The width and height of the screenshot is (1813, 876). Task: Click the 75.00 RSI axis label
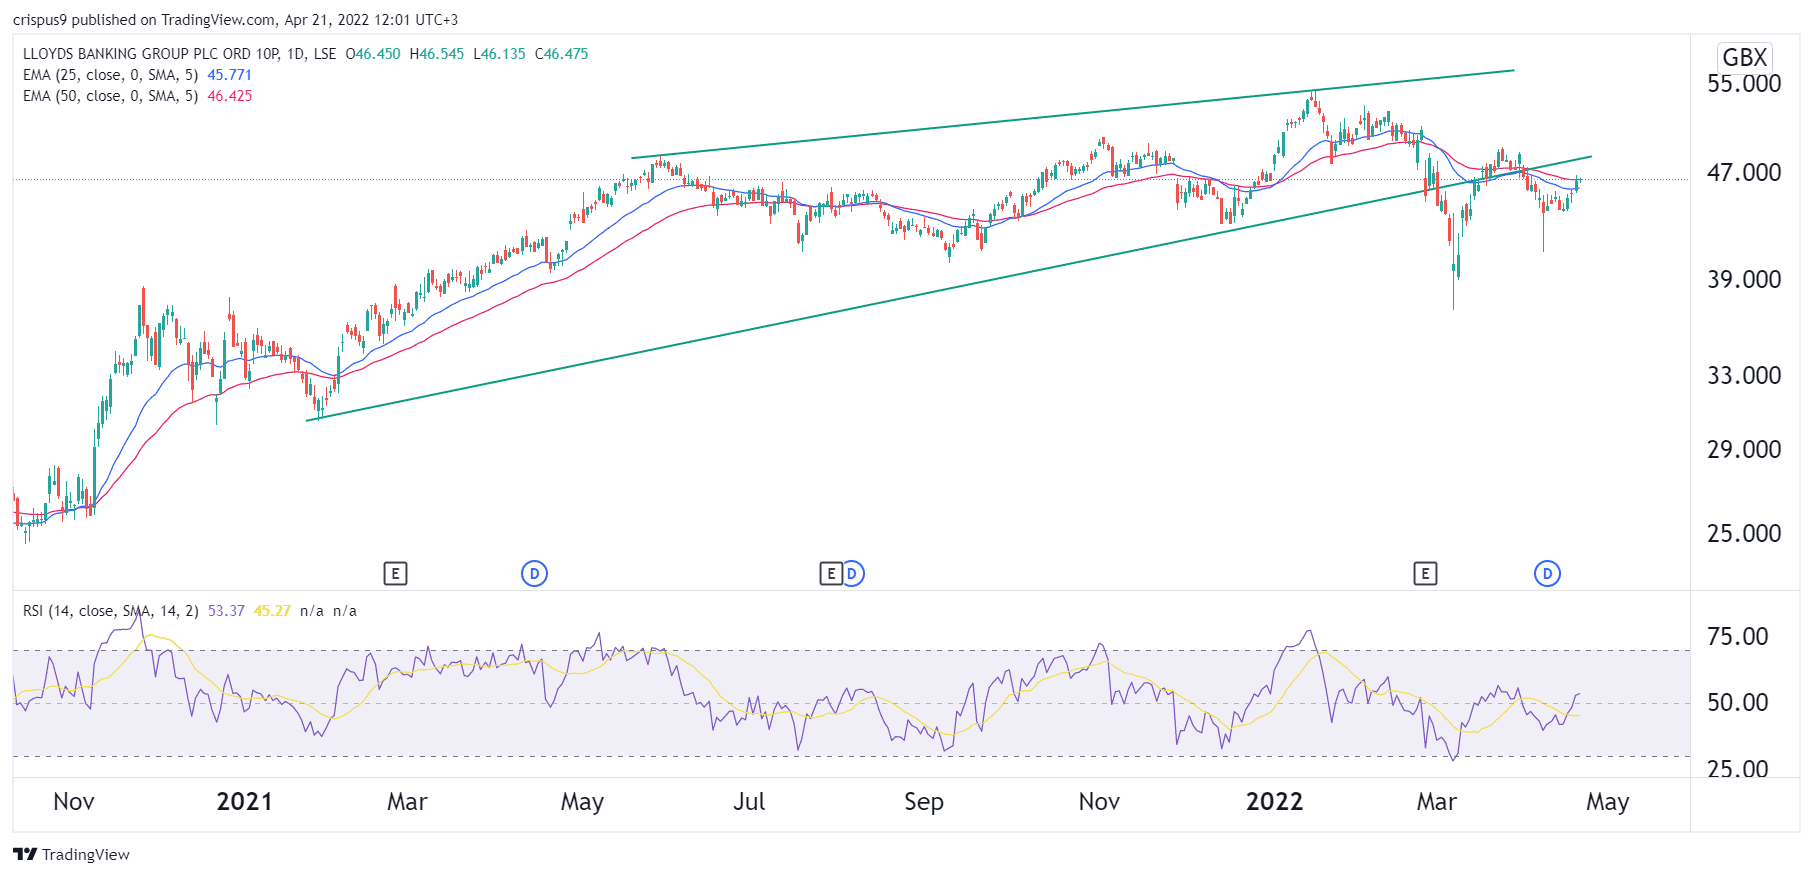tap(1738, 637)
